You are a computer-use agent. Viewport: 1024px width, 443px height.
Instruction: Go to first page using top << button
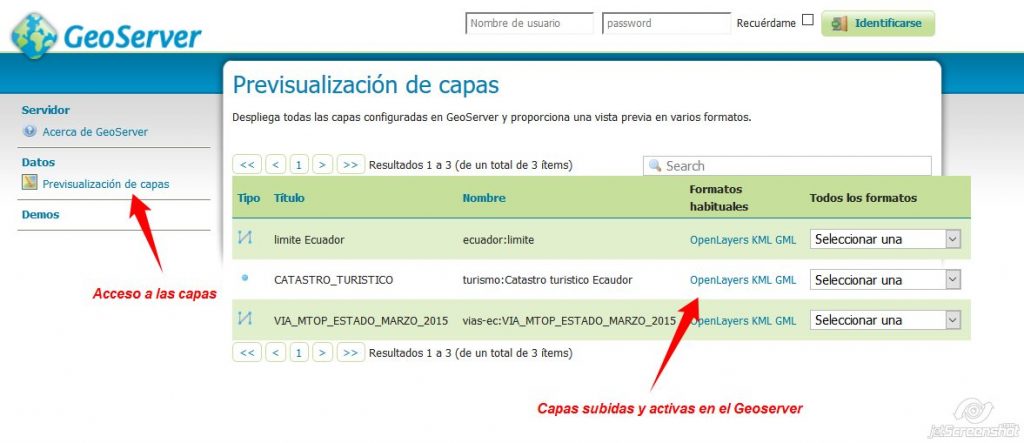pyautogui.click(x=247, y=165)
